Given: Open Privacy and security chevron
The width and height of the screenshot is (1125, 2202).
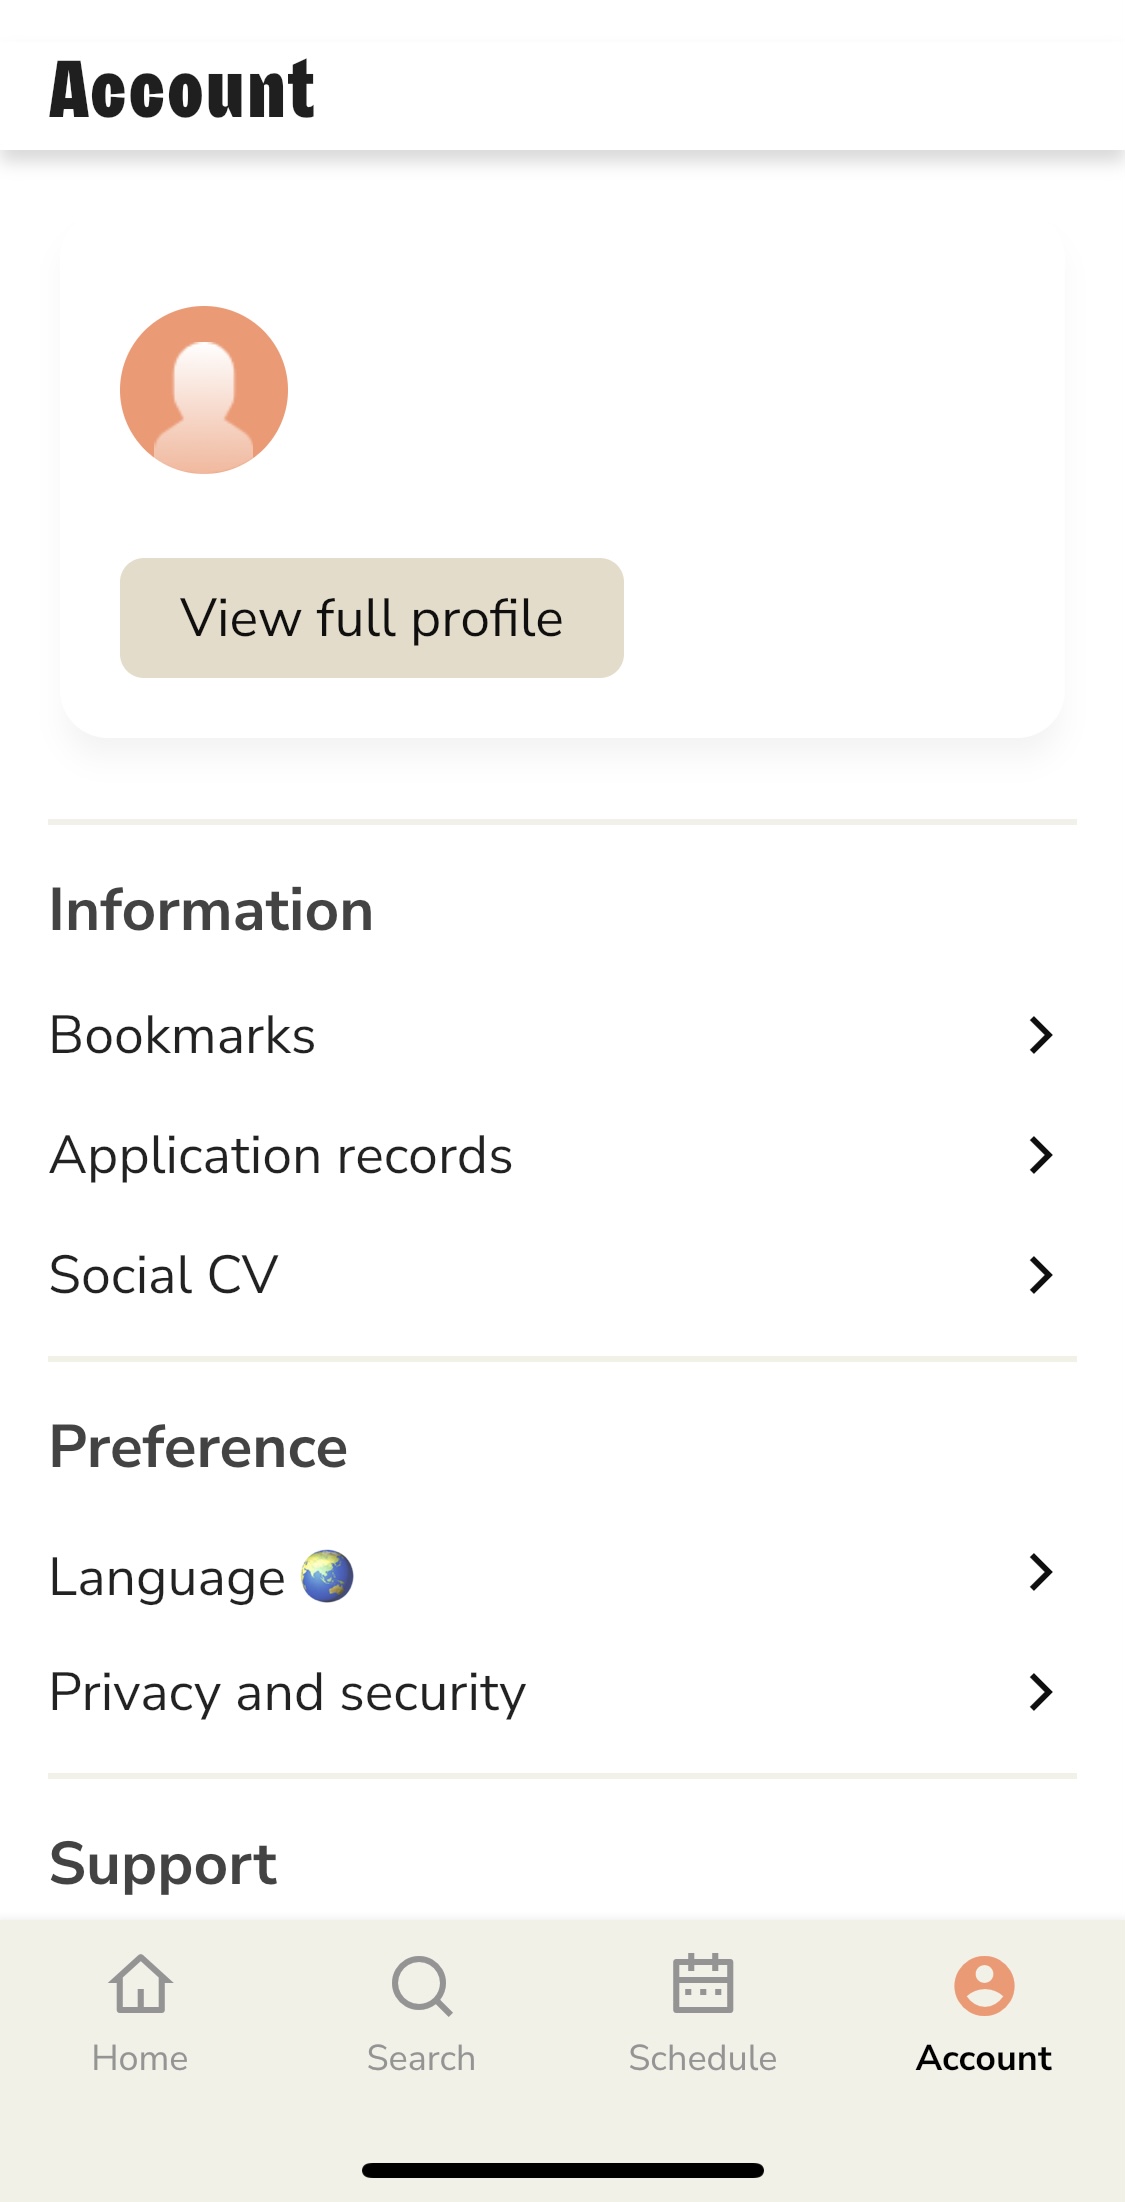Looking at the screenshot, I should pyautogui.click(x=1041, y=1692).
